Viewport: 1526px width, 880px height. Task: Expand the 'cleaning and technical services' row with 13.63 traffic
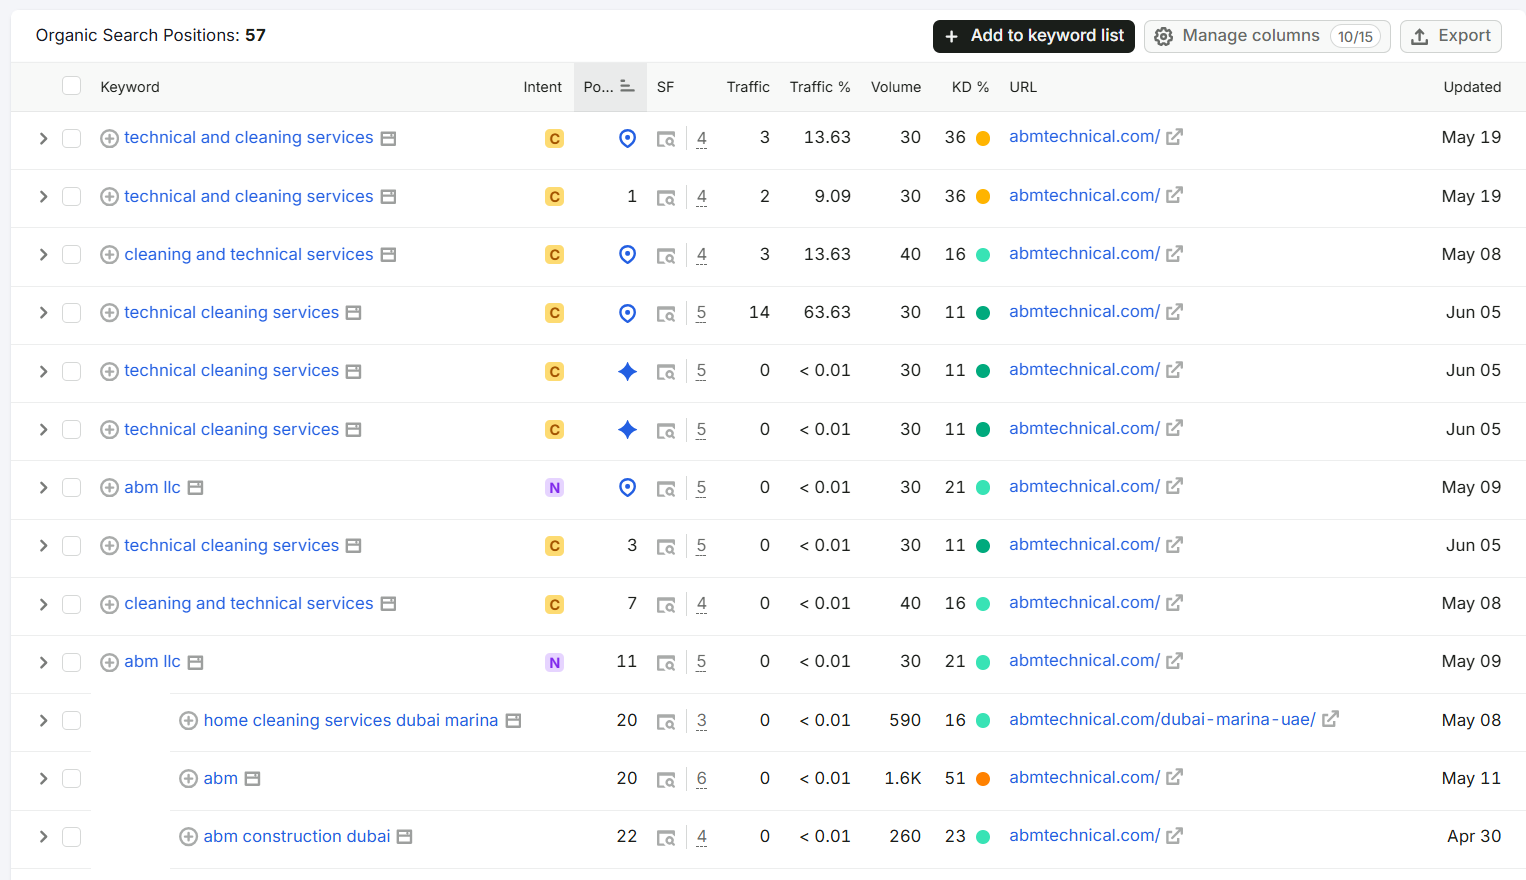pyautogui.click(x=43, y=255)
